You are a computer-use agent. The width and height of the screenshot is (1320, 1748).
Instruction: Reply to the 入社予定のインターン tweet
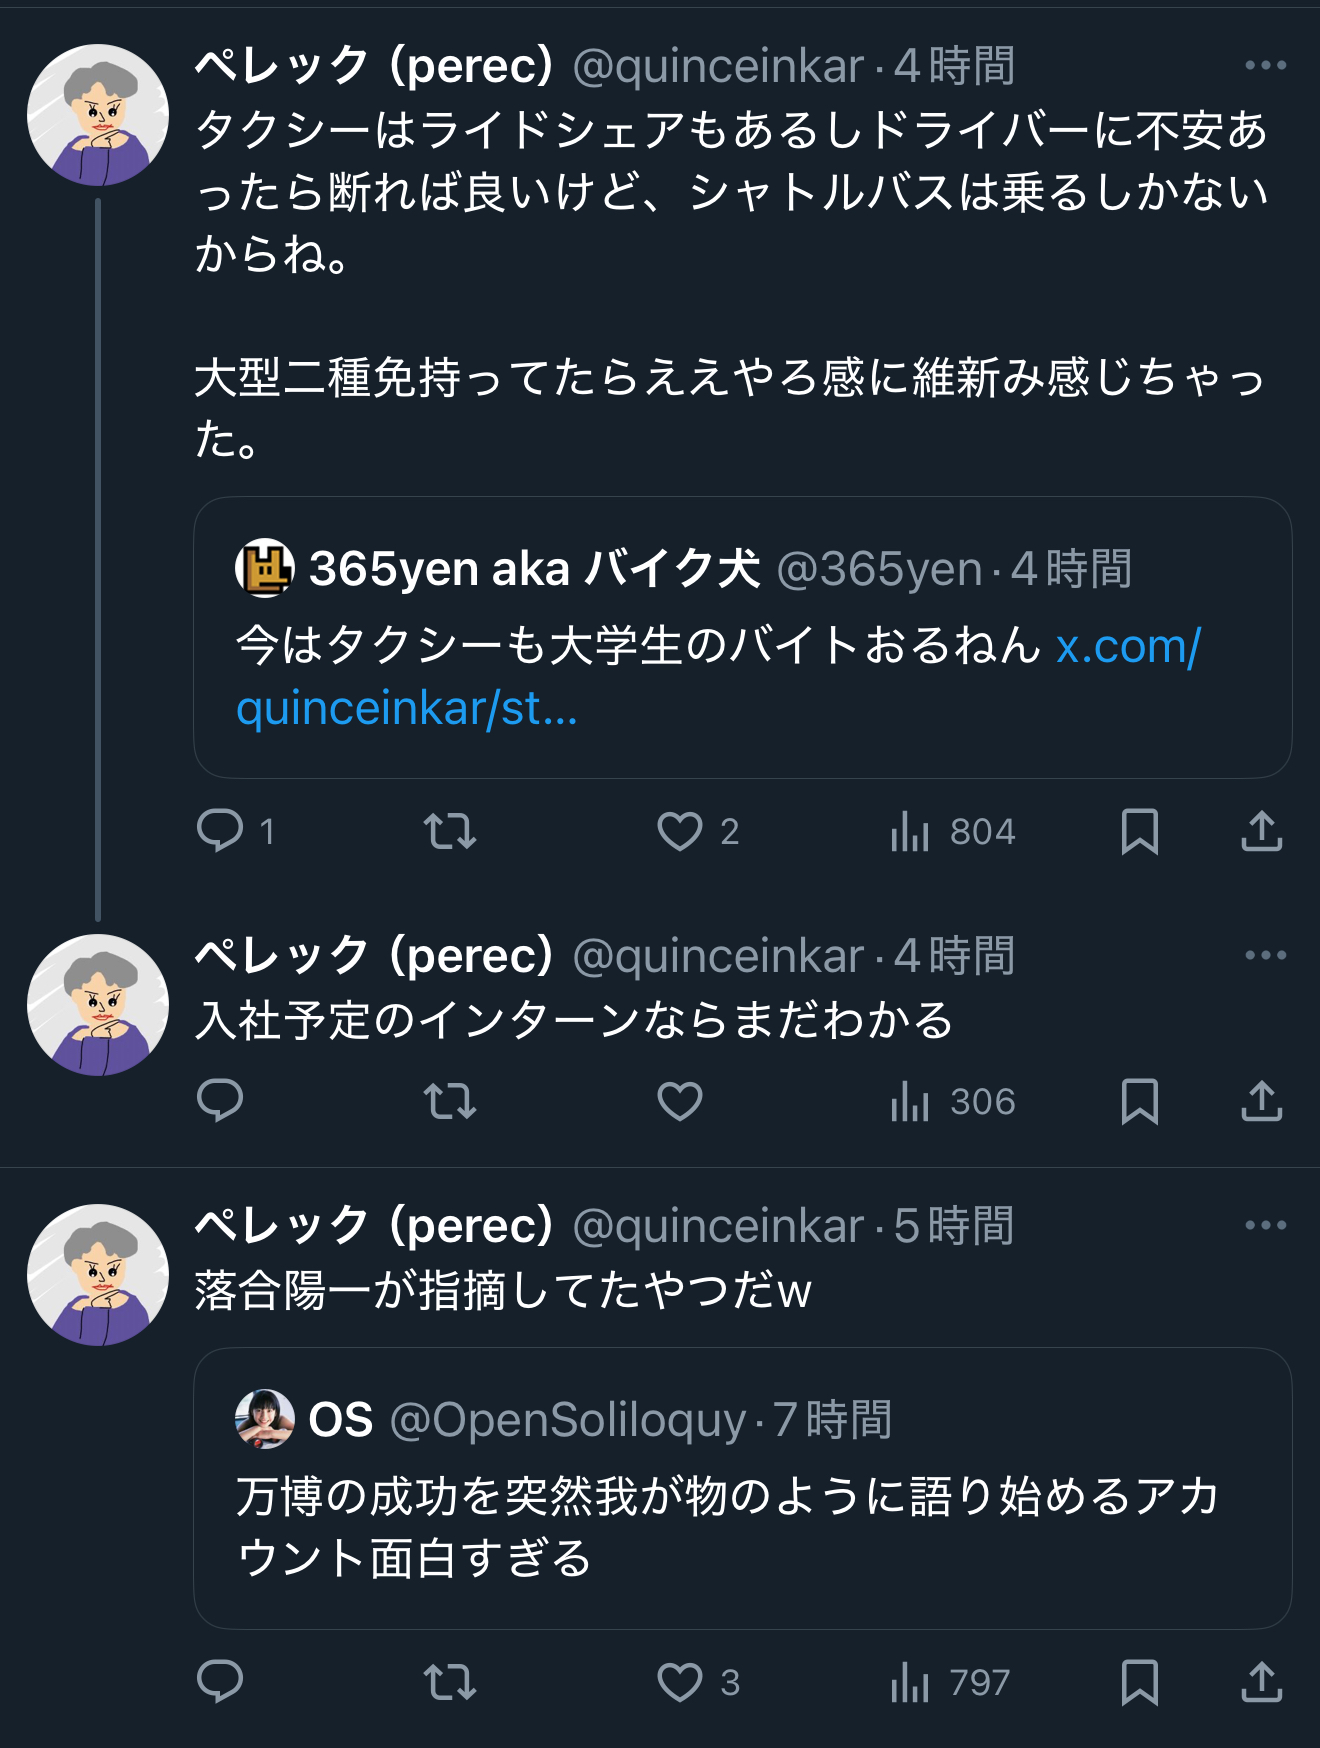(221, 1101)
